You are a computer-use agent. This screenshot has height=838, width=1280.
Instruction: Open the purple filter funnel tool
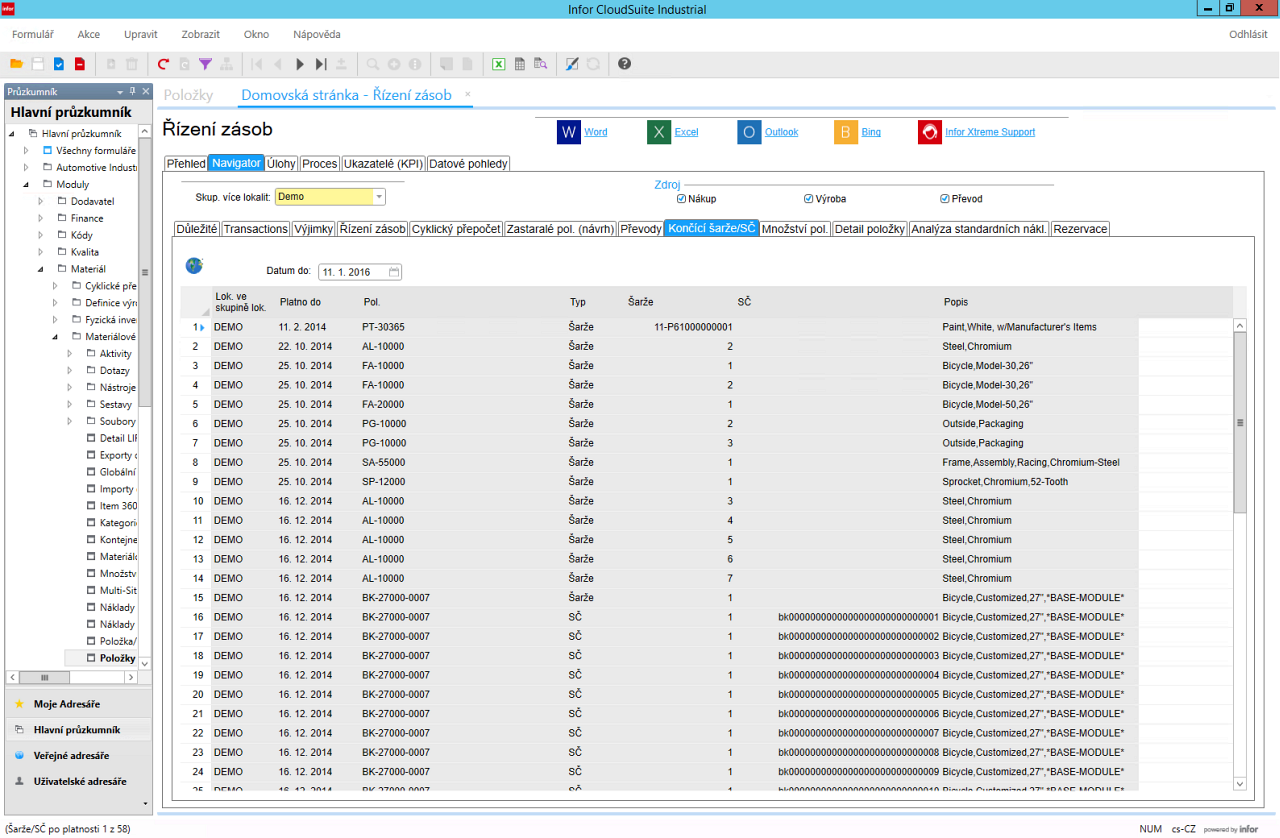(205, 64)
